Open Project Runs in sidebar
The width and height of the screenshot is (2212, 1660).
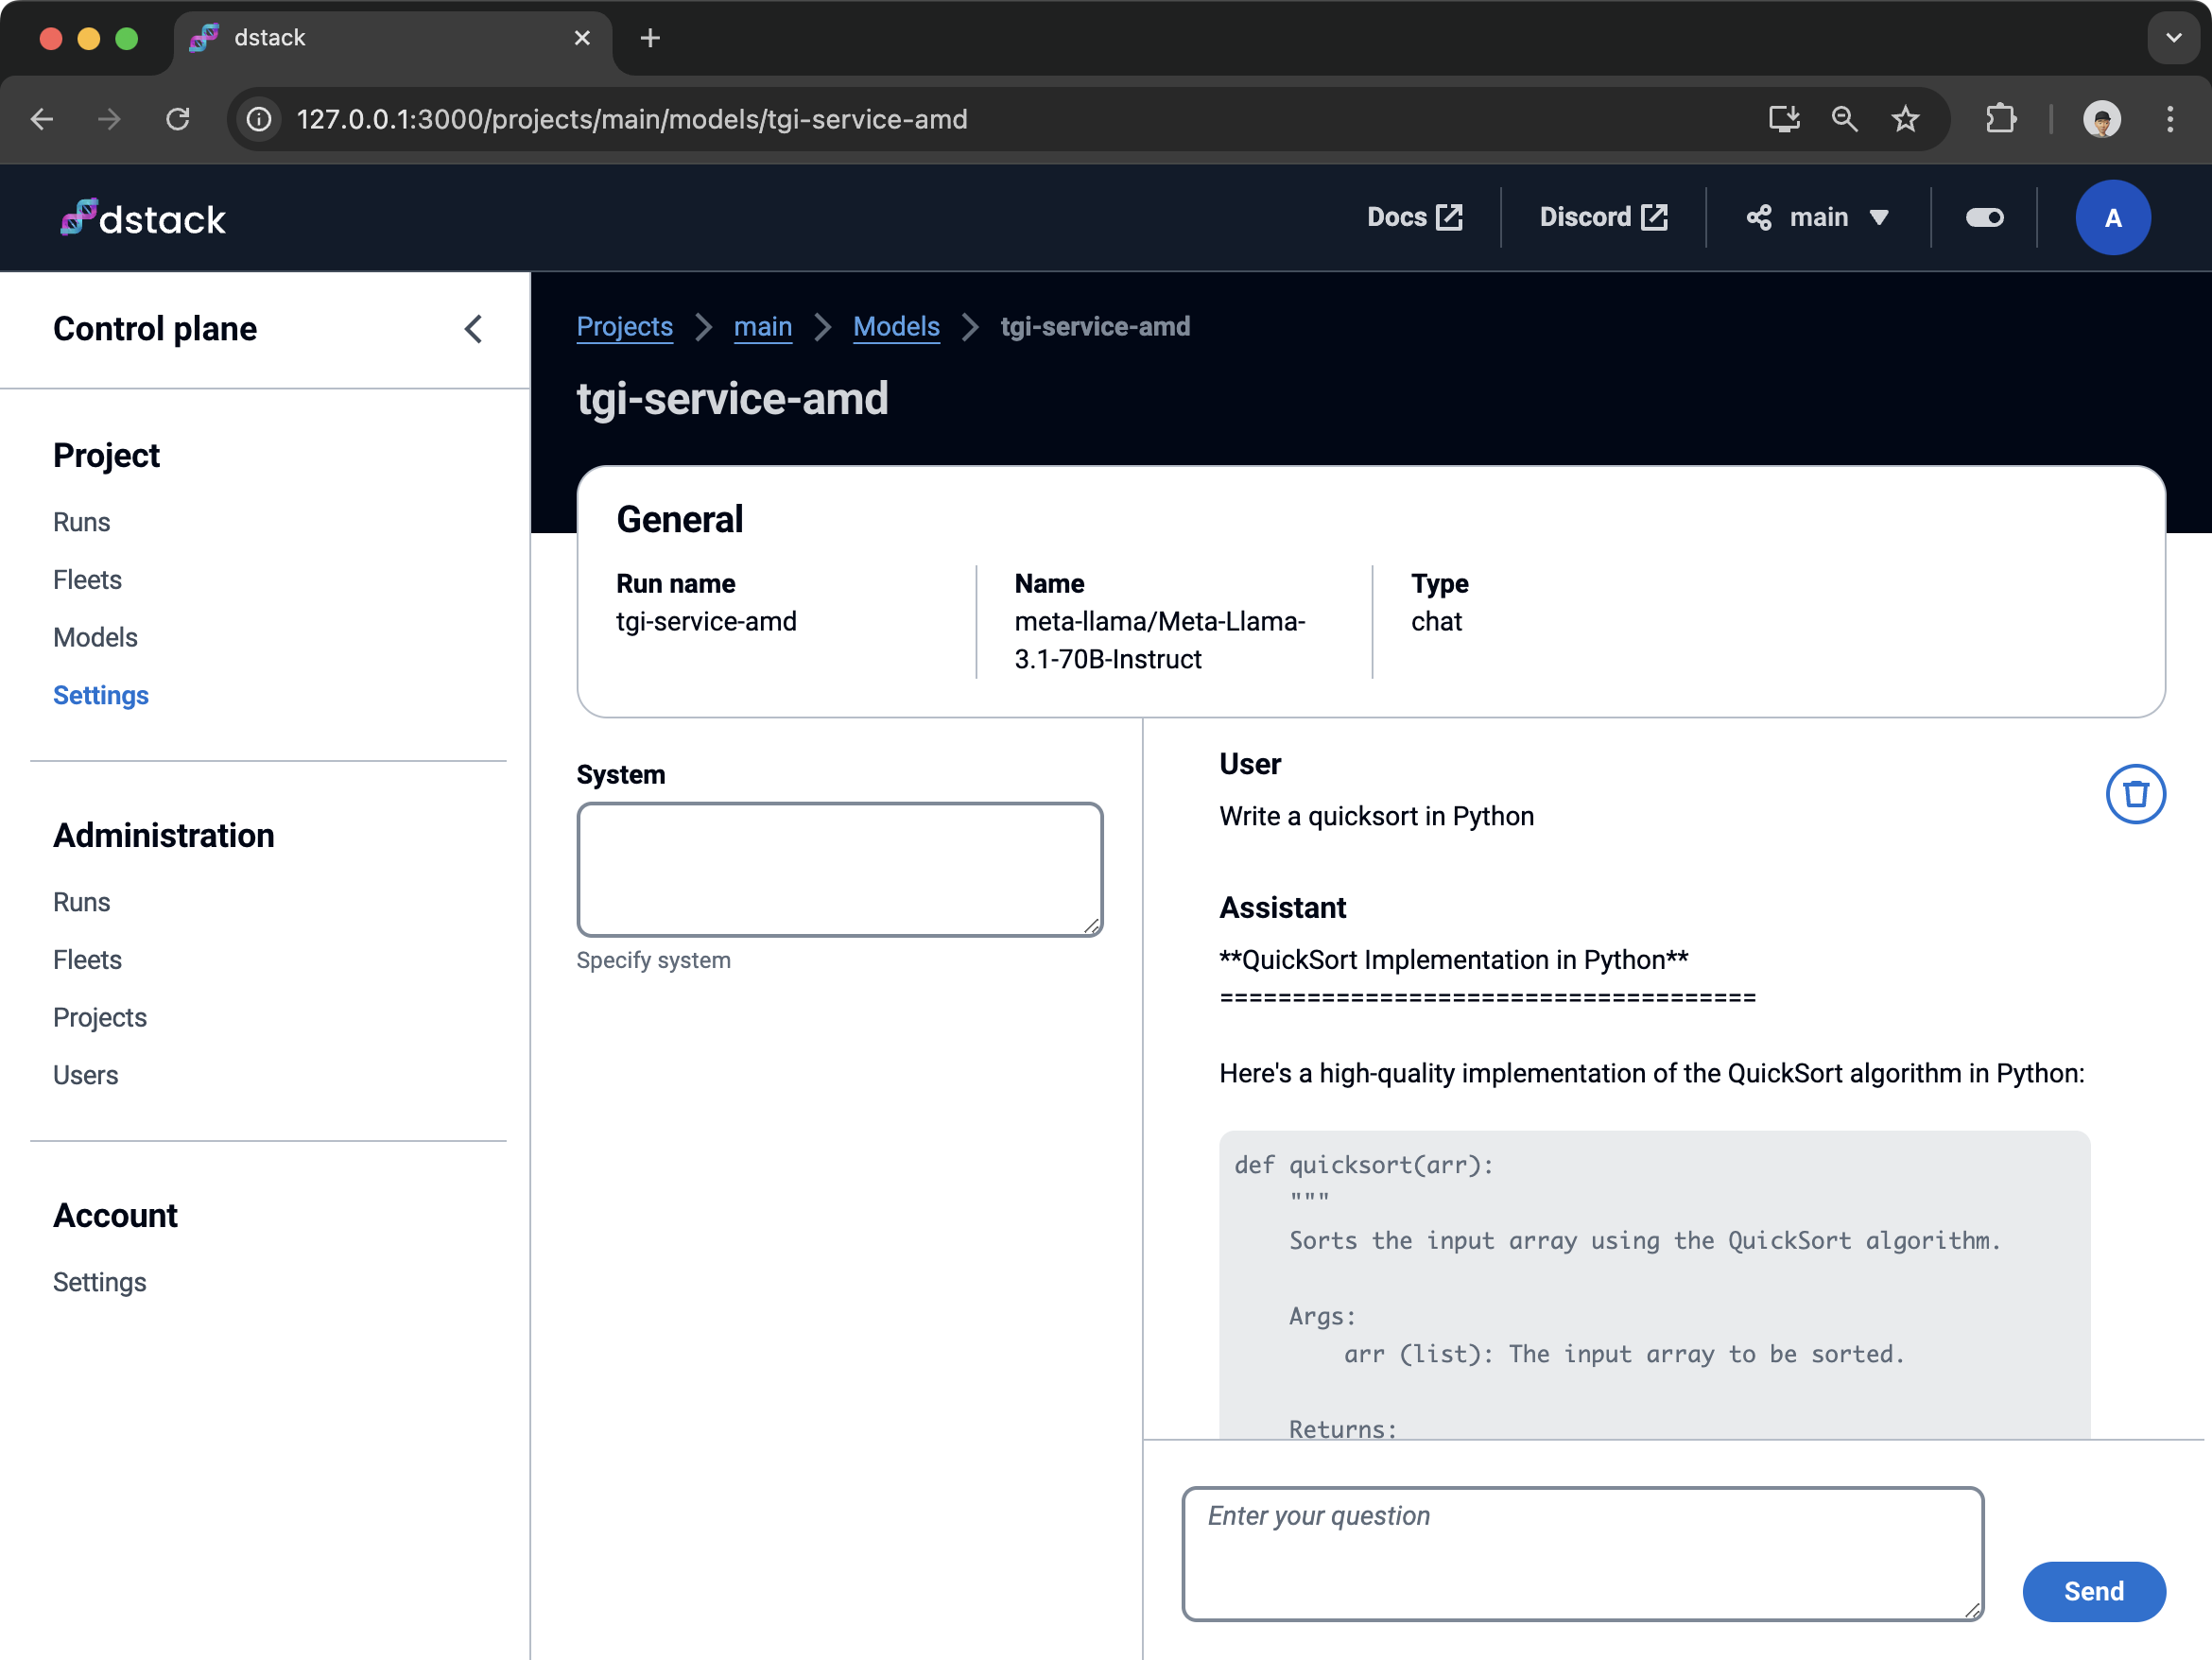[82, 522]
